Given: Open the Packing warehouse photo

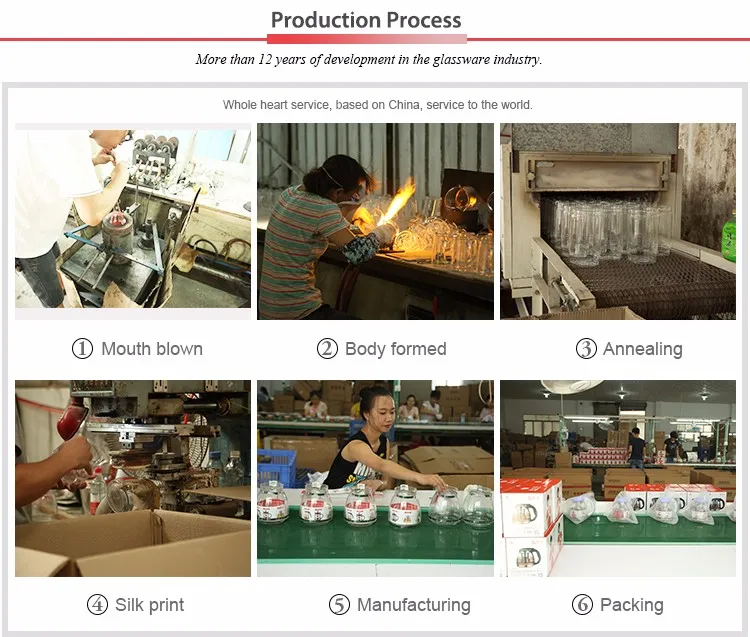Looking at the screenshot, I should click(618, 478).
